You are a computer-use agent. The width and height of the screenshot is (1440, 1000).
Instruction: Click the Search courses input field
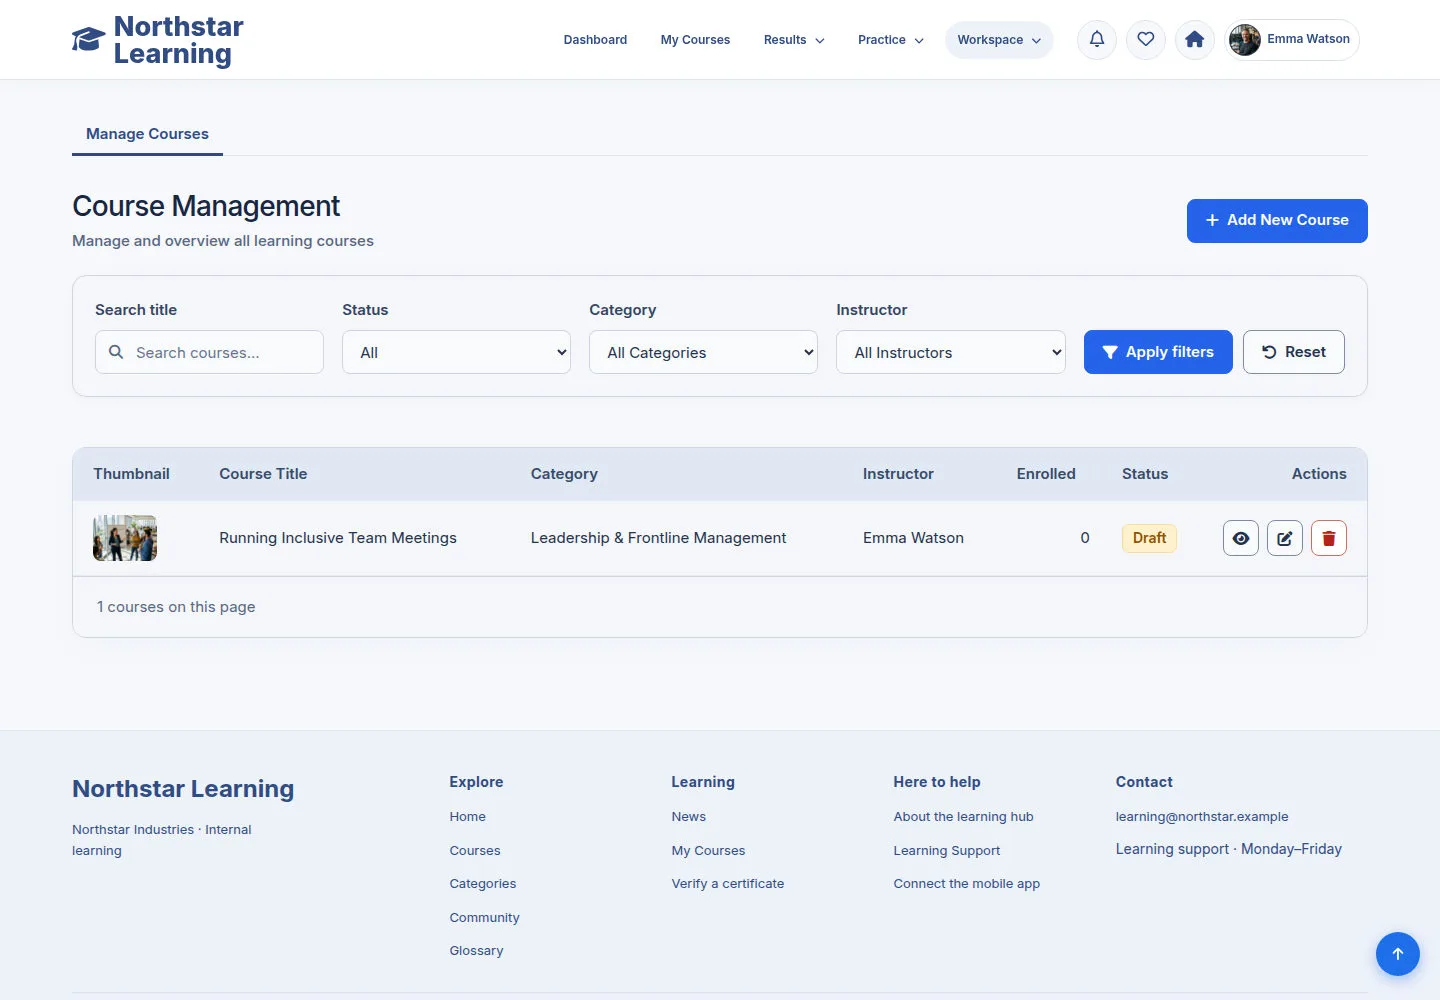click(x=209, y=352)
